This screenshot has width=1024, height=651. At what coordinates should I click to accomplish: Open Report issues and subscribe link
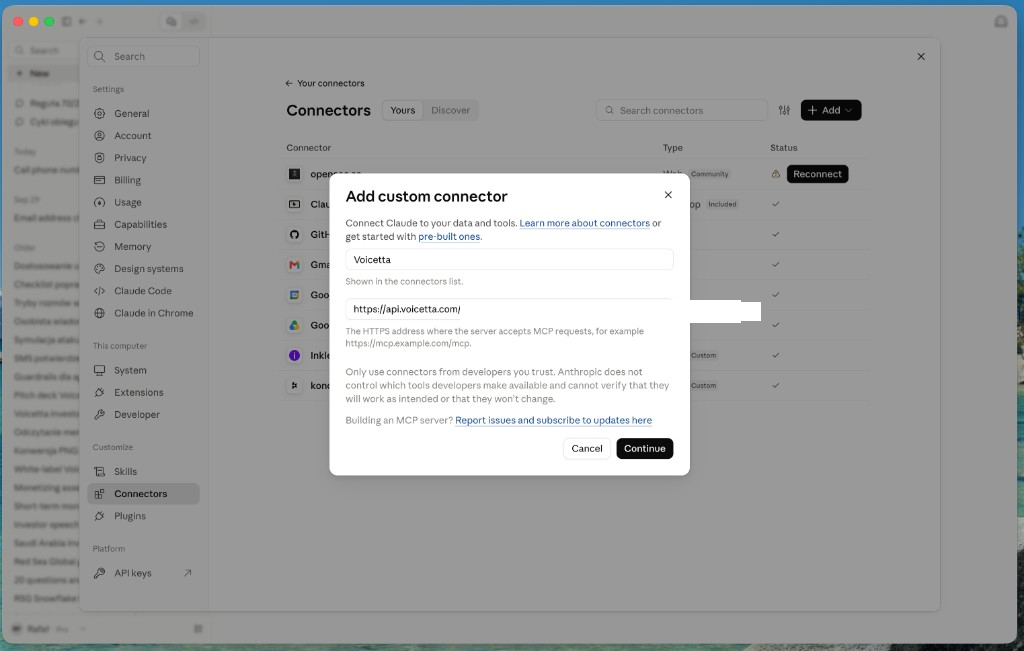553,421
